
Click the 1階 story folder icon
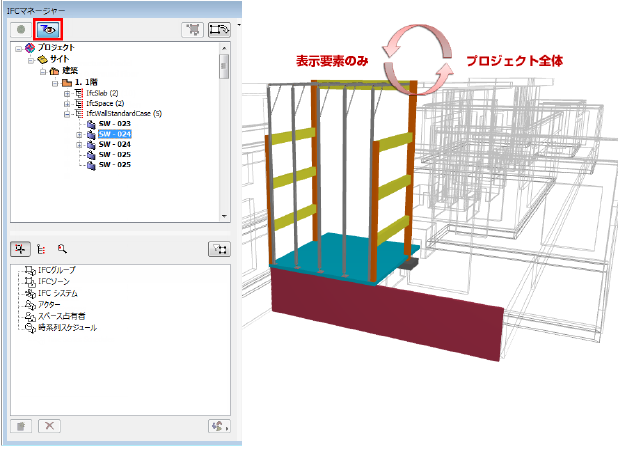tap(67, 82)
